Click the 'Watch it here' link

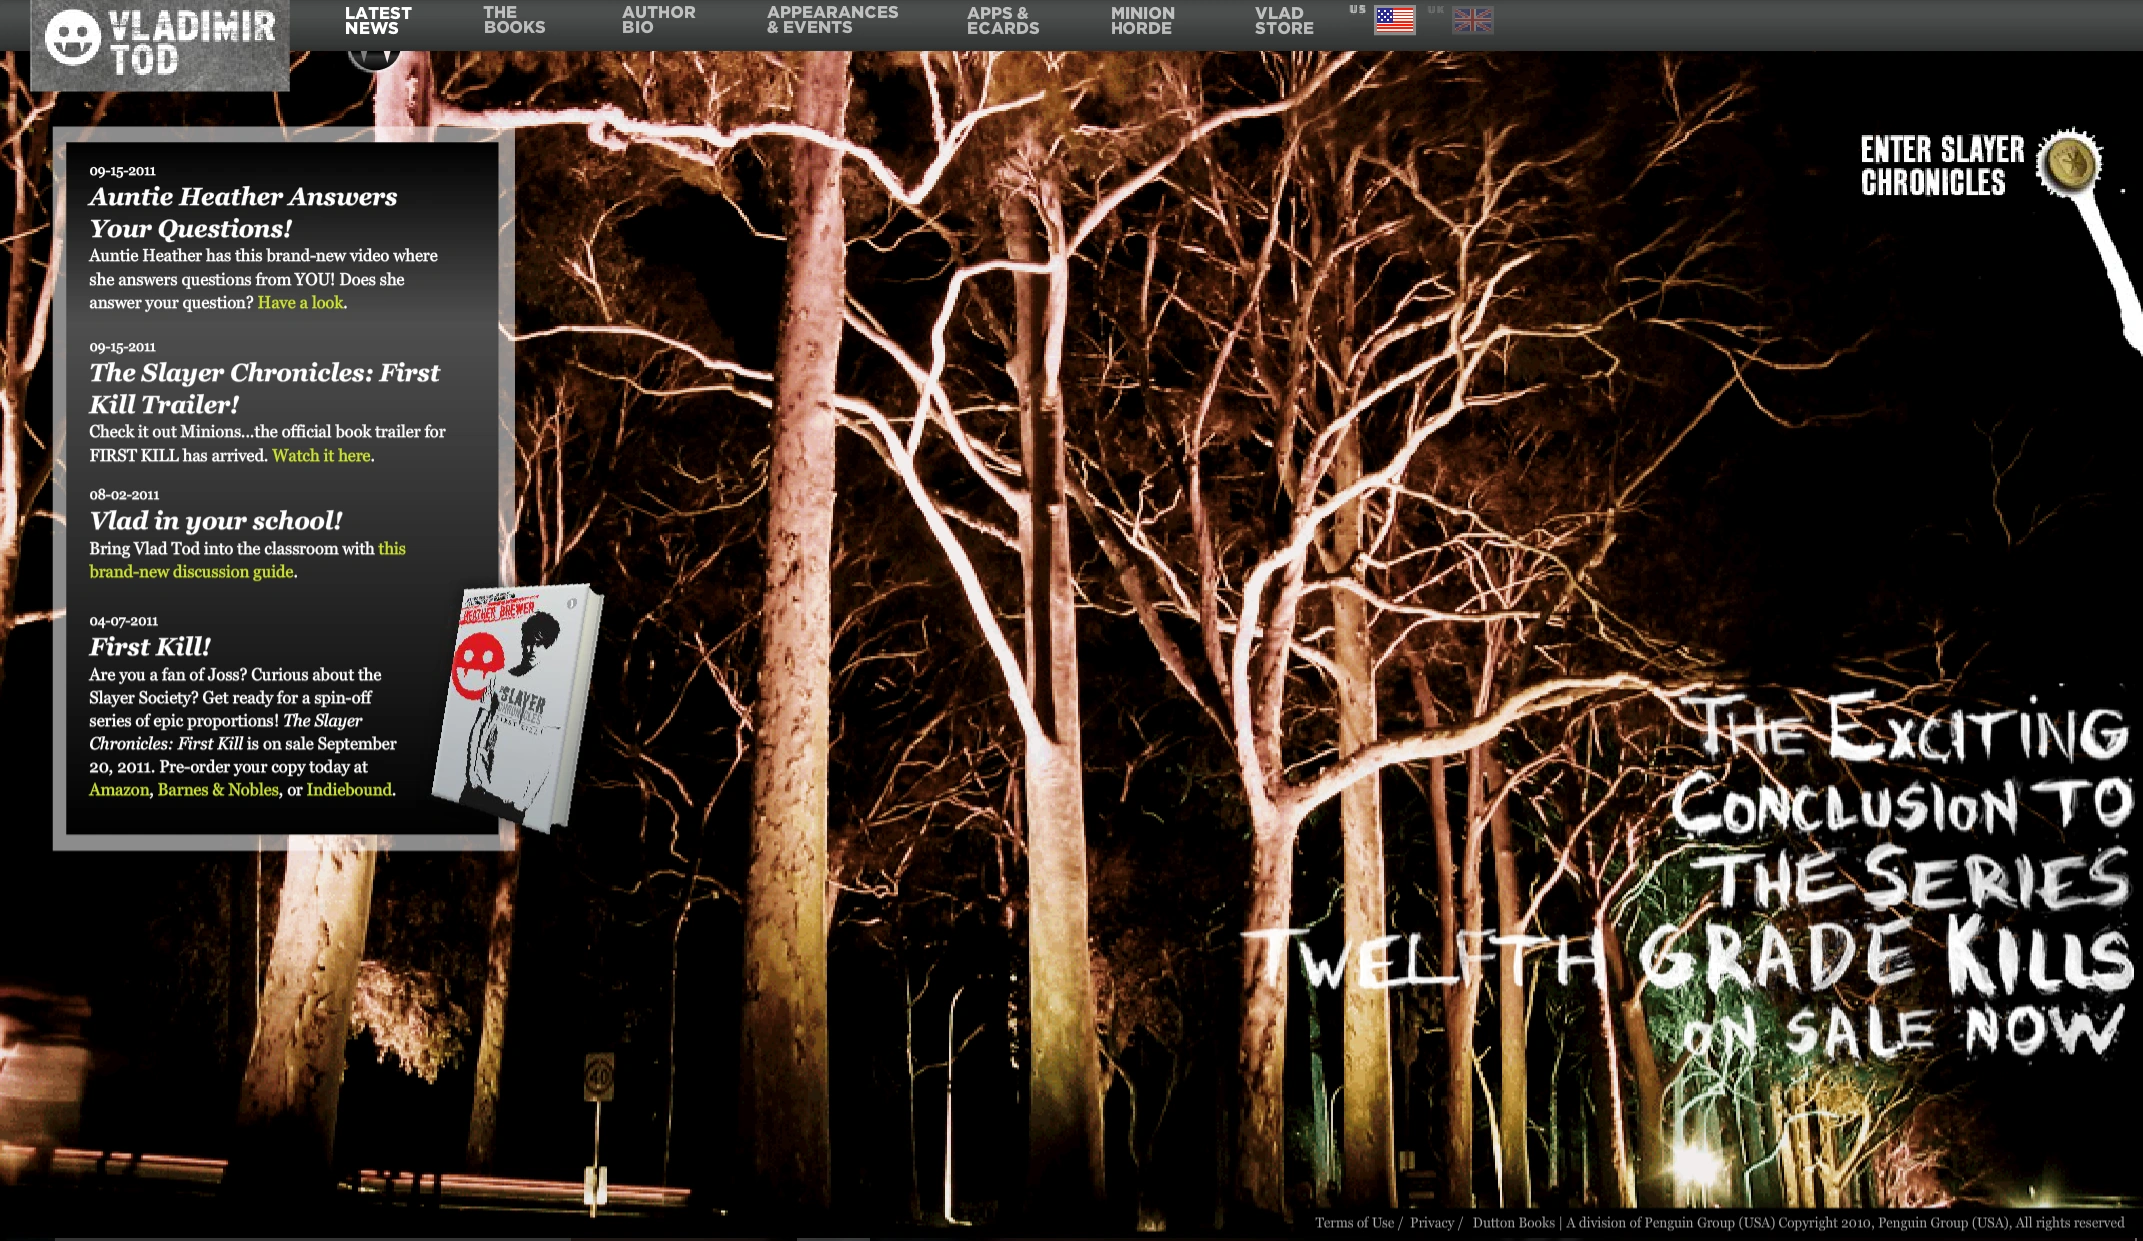pyautogui.click(x=321, y=456)
